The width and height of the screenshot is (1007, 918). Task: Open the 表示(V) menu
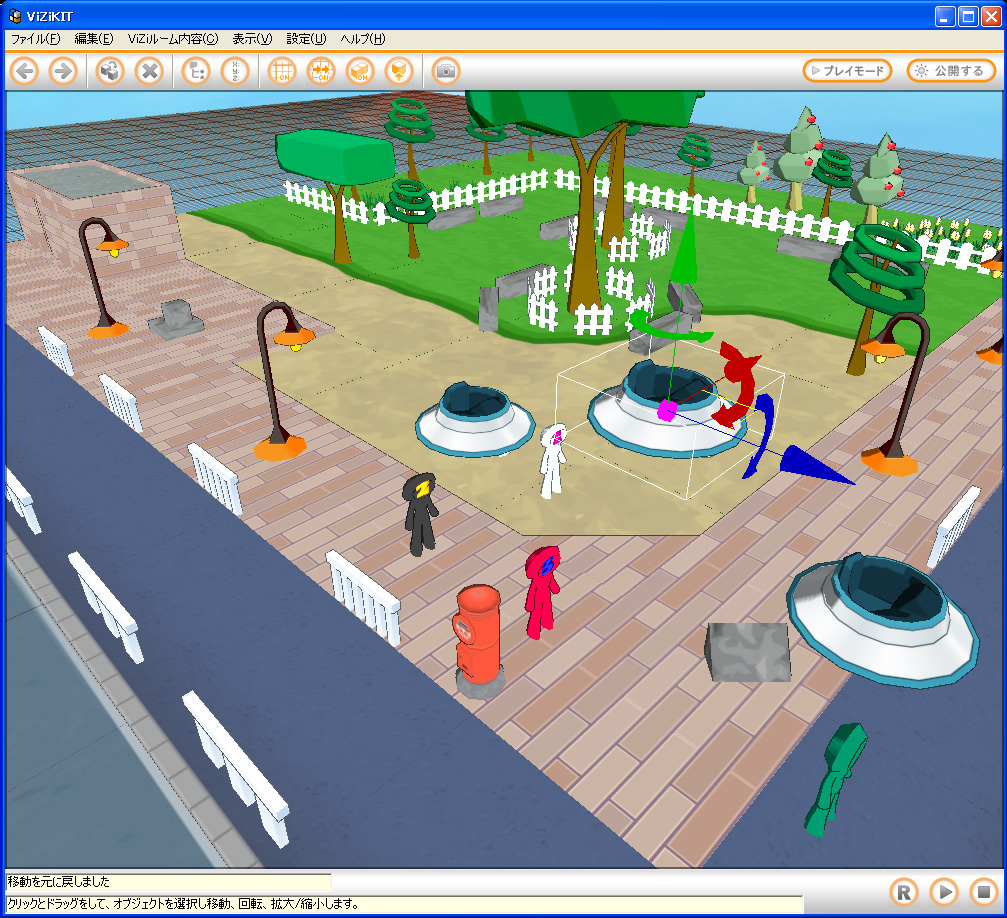(x=252, y=39)
